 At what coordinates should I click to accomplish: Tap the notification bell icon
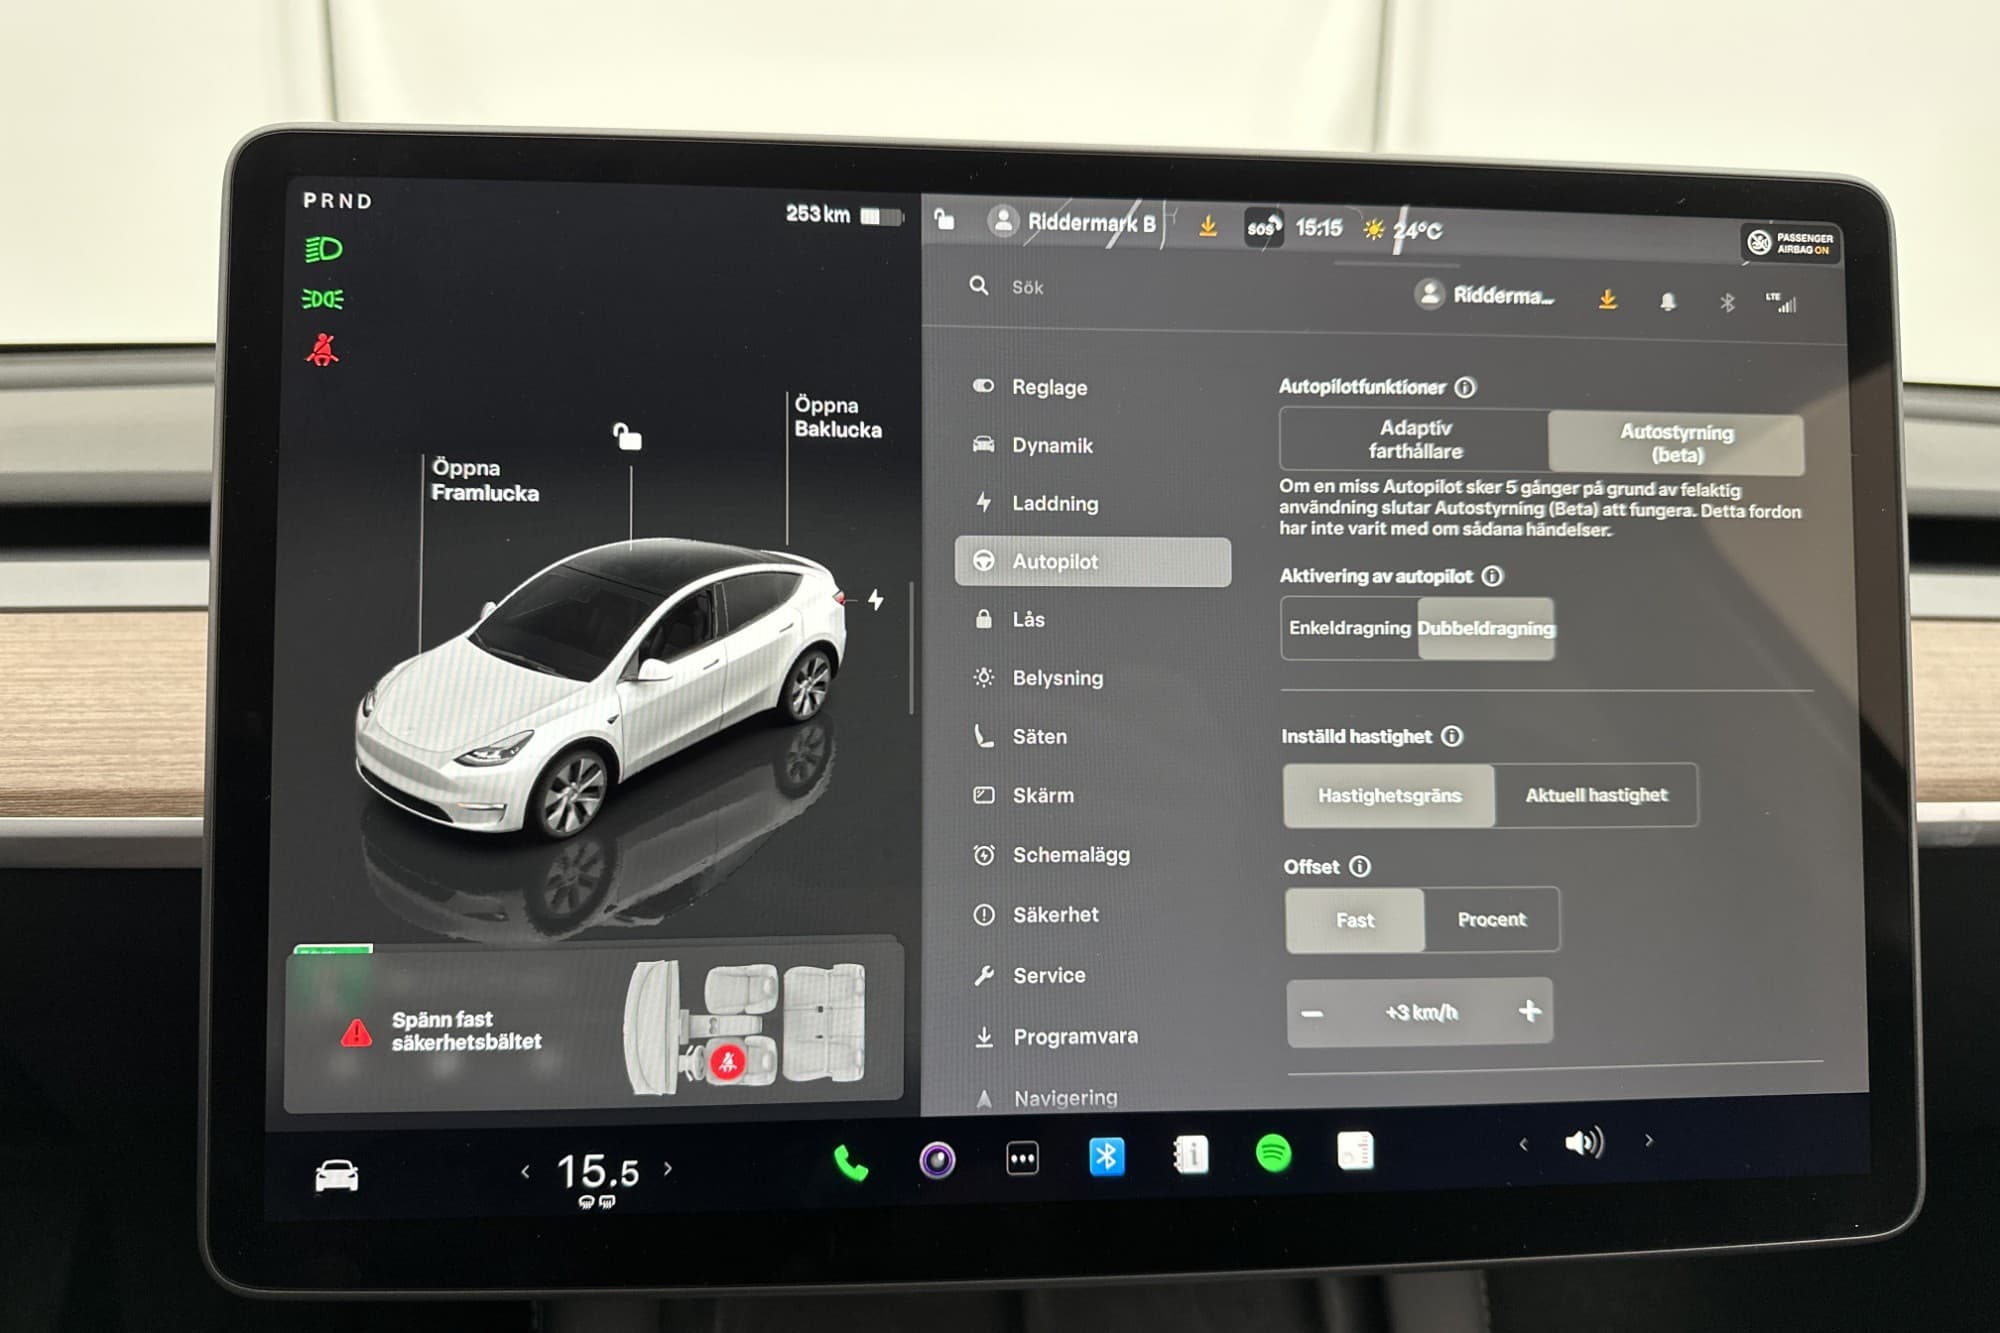1667,301
